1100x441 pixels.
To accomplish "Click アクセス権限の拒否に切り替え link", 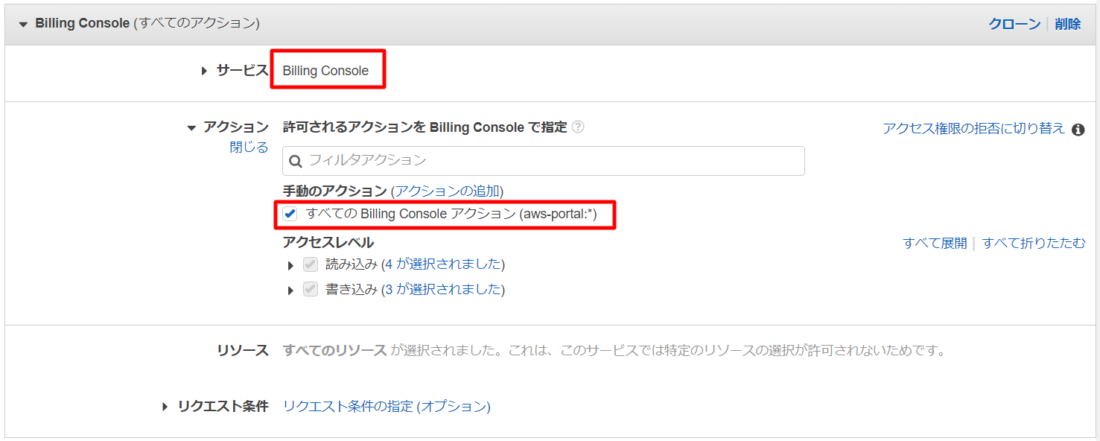I will tap(974, 129).
